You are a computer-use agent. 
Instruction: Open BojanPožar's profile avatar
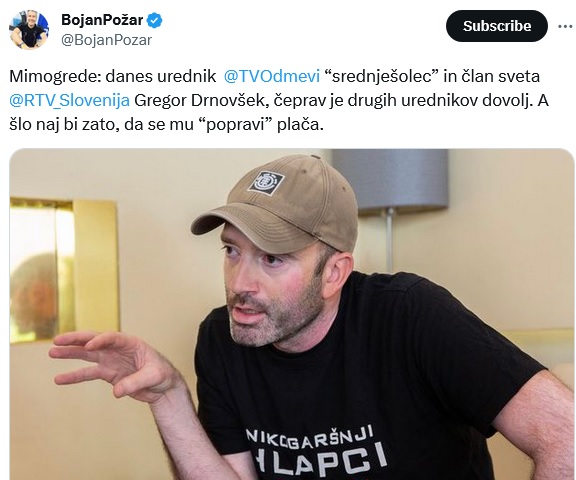click(x=28, y=30)
